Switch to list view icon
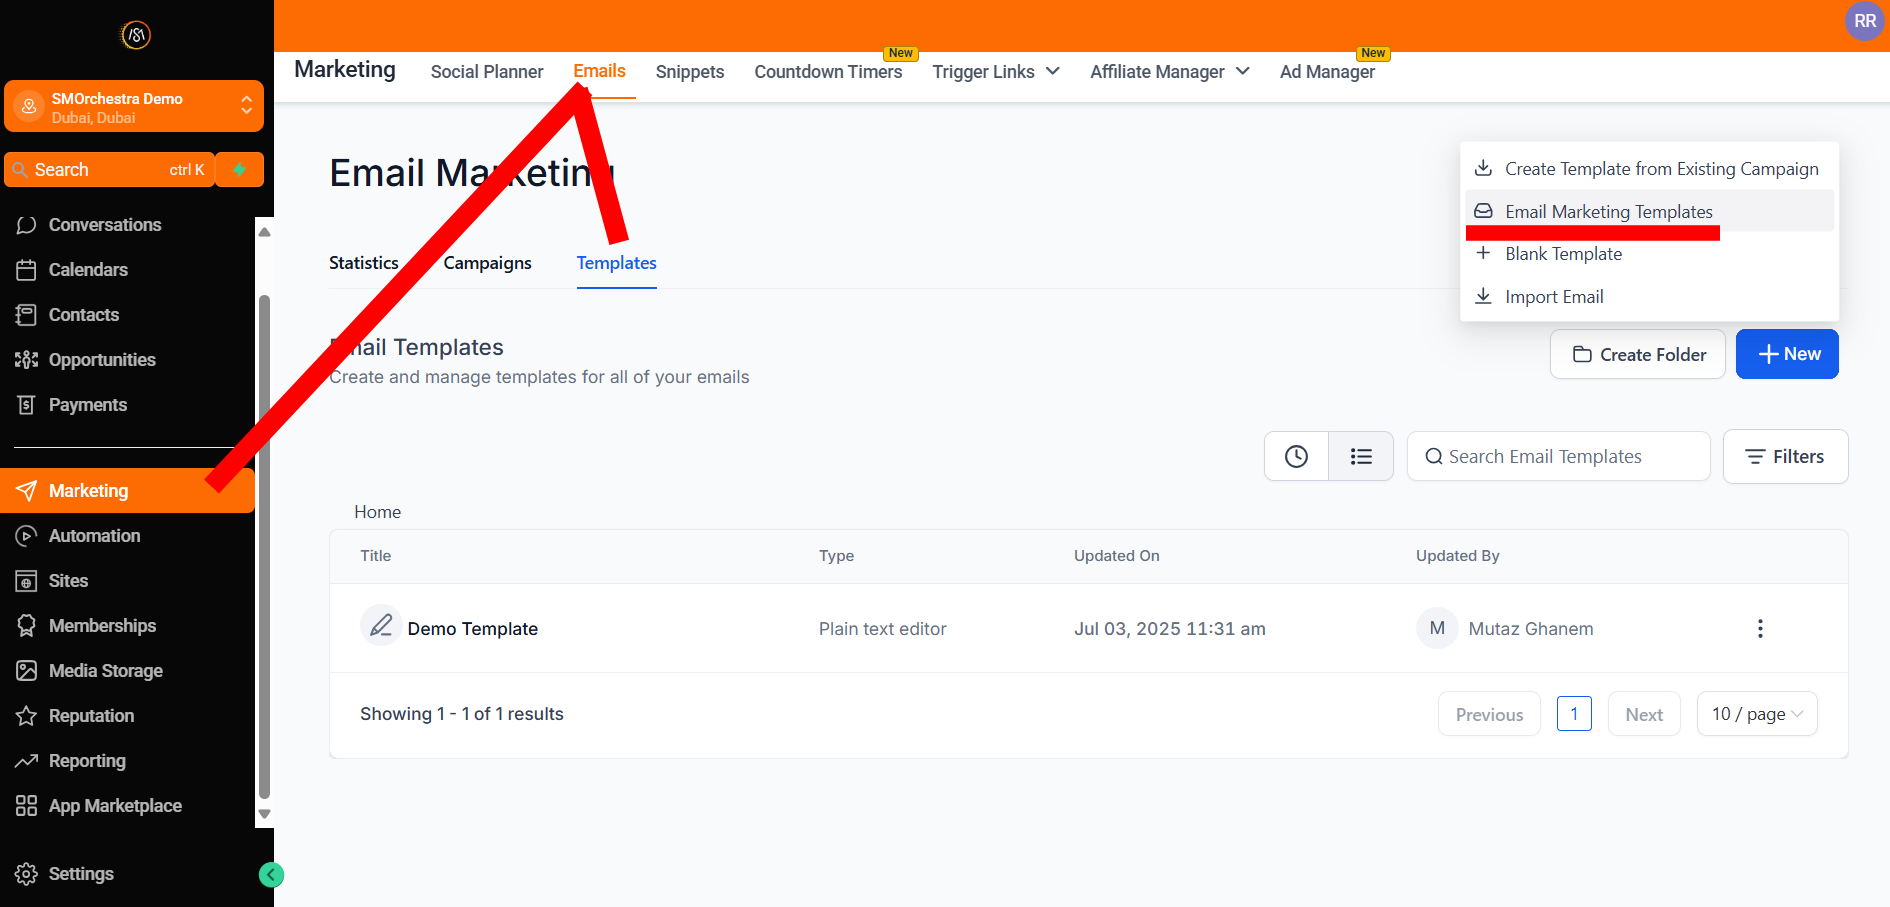Screen dimensions: 1890x907 point(1361,457)
